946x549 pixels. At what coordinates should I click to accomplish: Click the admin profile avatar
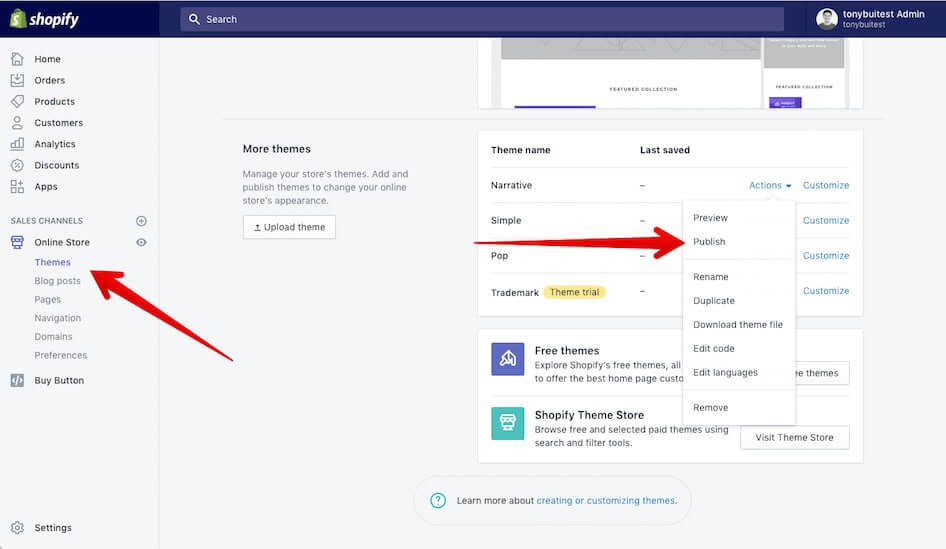point(827,19)
